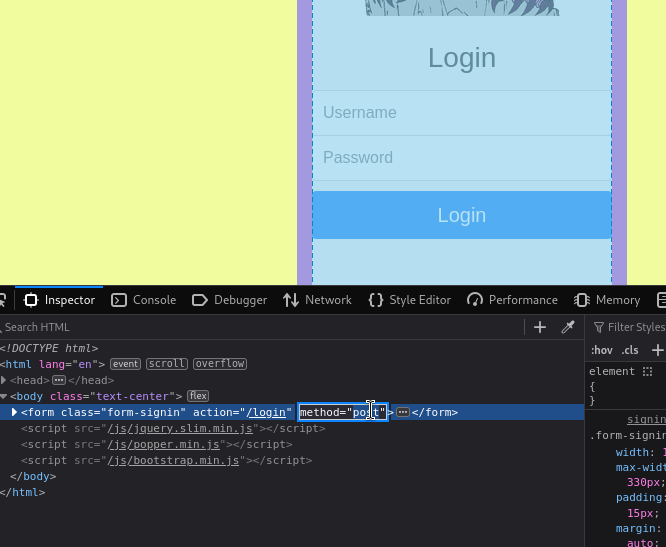Select the <!DOCTYPE html> line

pyautogui.click(x=49, y=348)
